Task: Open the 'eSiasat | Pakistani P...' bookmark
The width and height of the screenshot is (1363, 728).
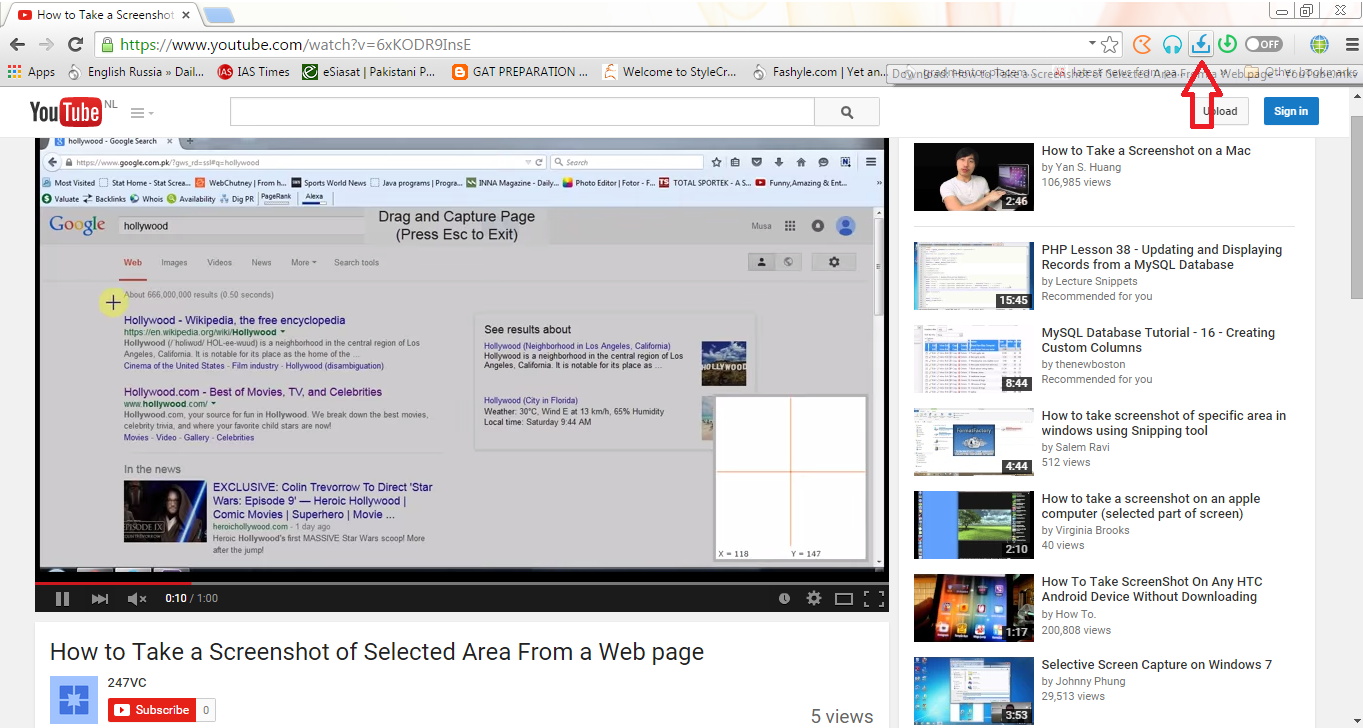Action: [370, 72]
